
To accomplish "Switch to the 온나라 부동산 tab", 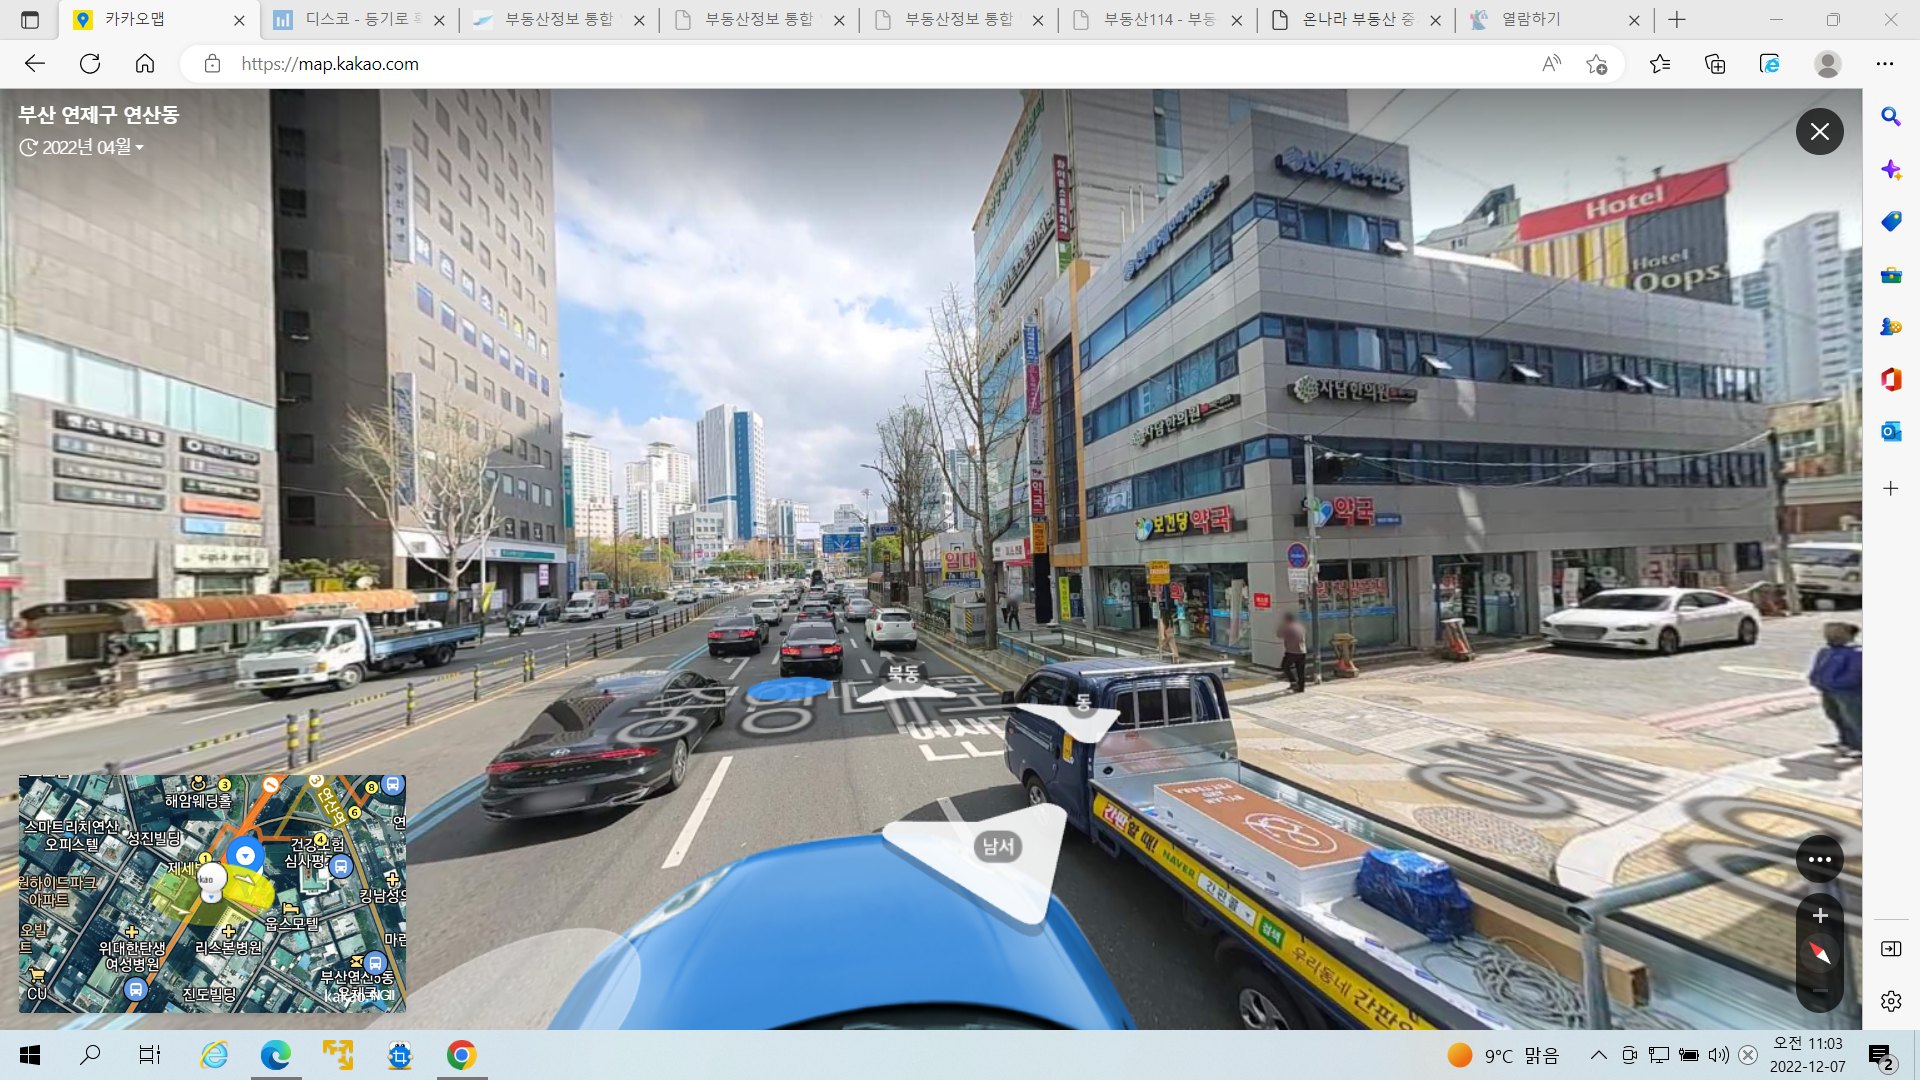I will [x=1358, y=20].
